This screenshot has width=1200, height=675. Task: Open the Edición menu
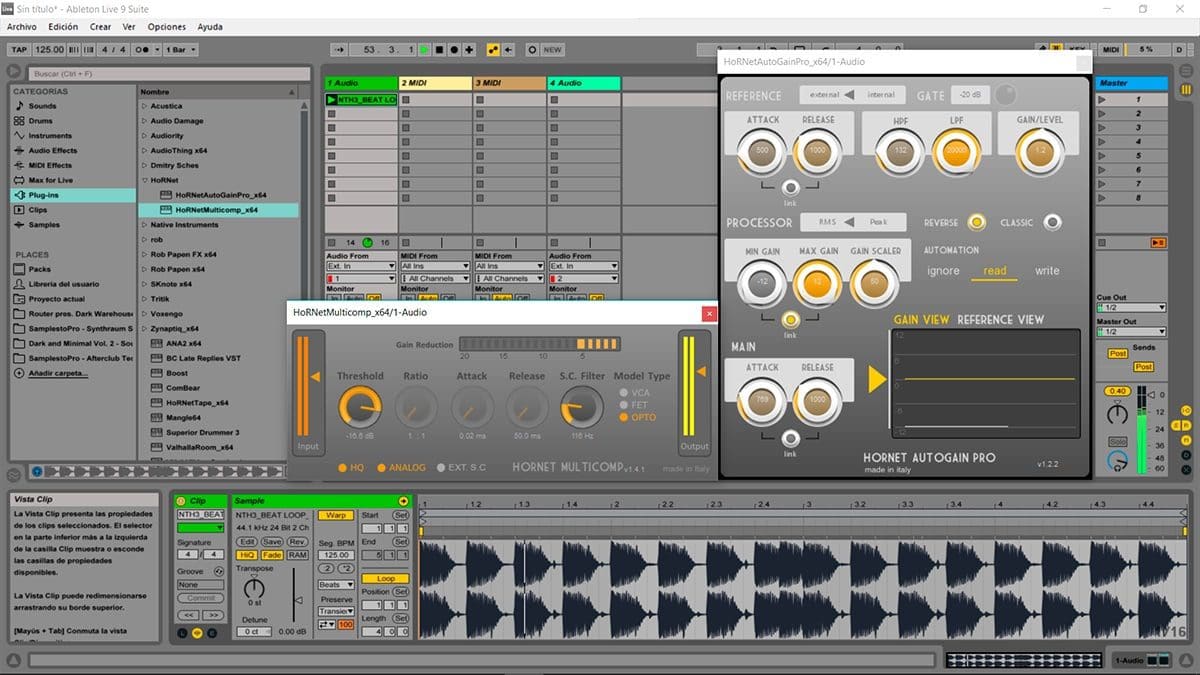tap(63, 27)
